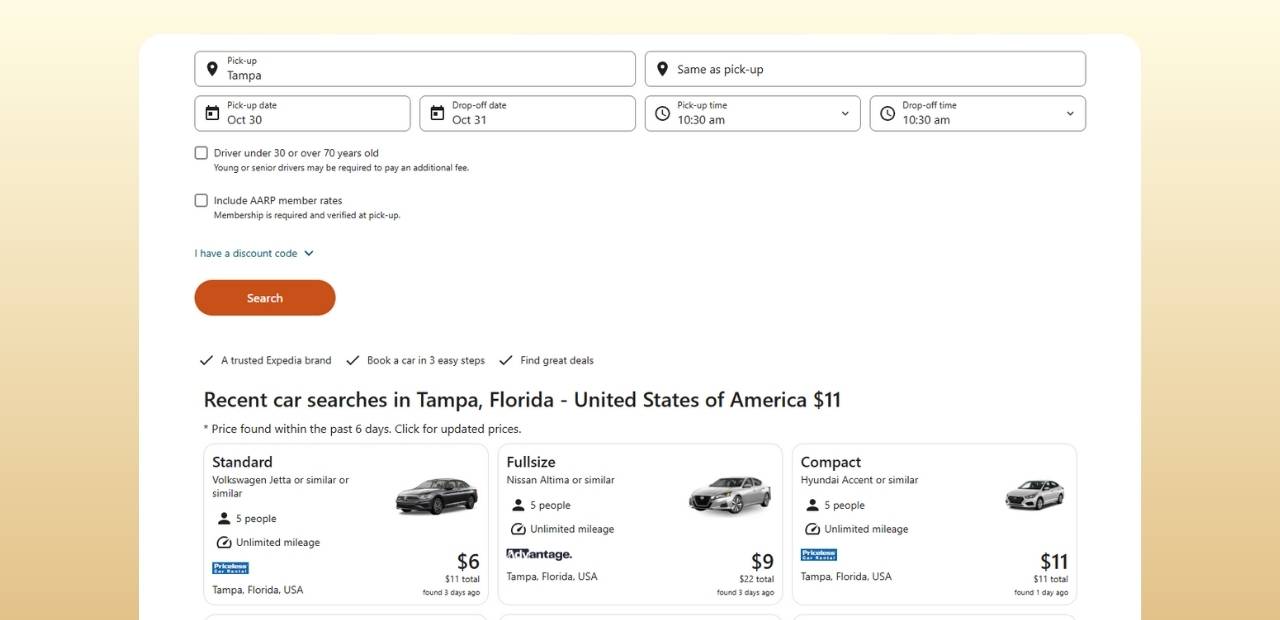1280x620 pixels.
Task: Click the checkmark beside 'A trusted Expedia brand'
Action: pyautogui.click(x=206, y=360)
